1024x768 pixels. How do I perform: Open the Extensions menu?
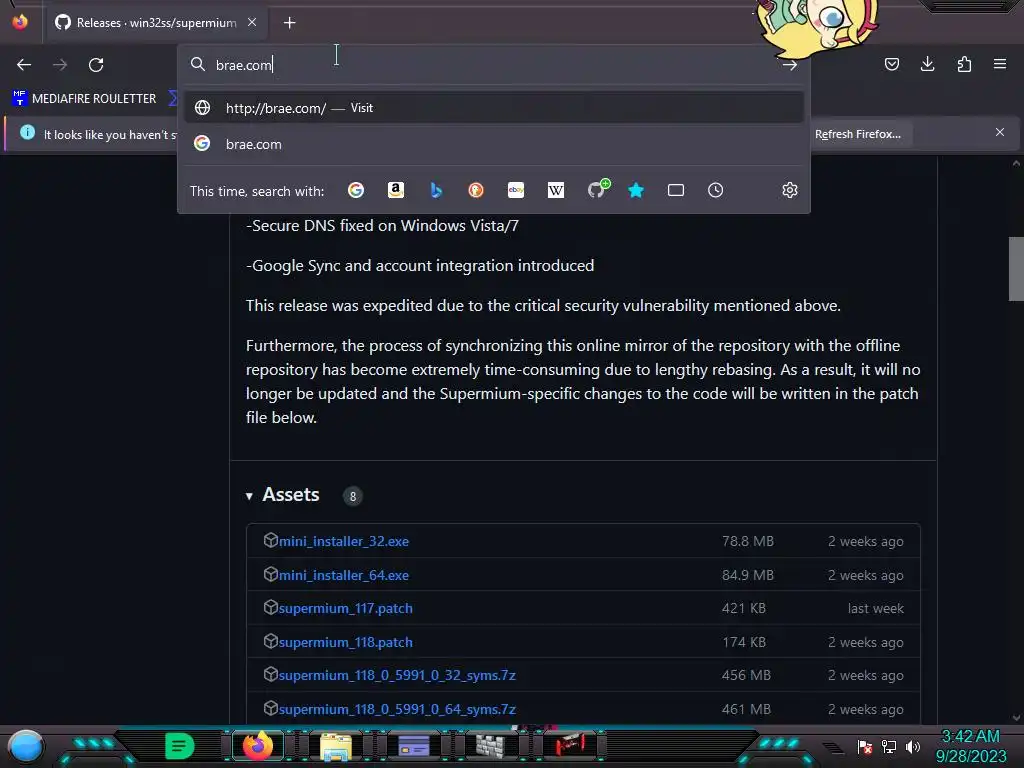pyautogui.click(x=964, y=64)
